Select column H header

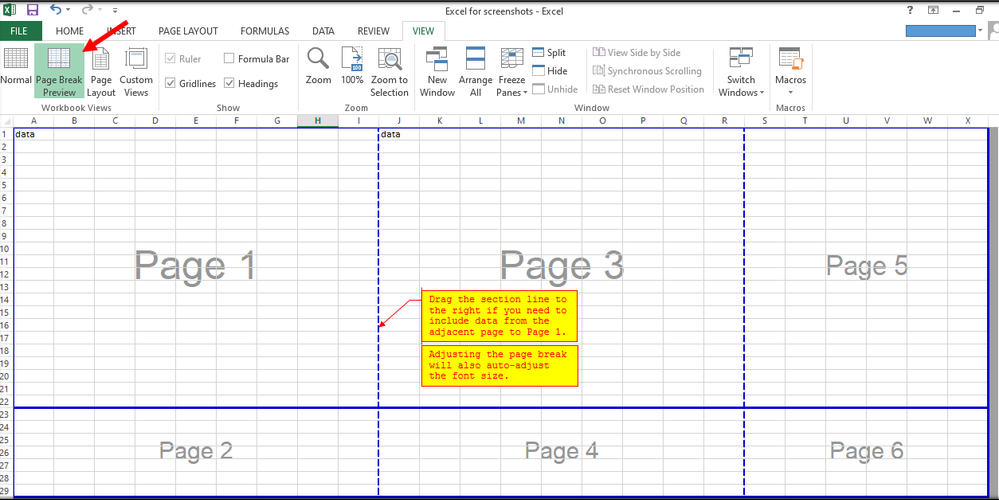317,121
